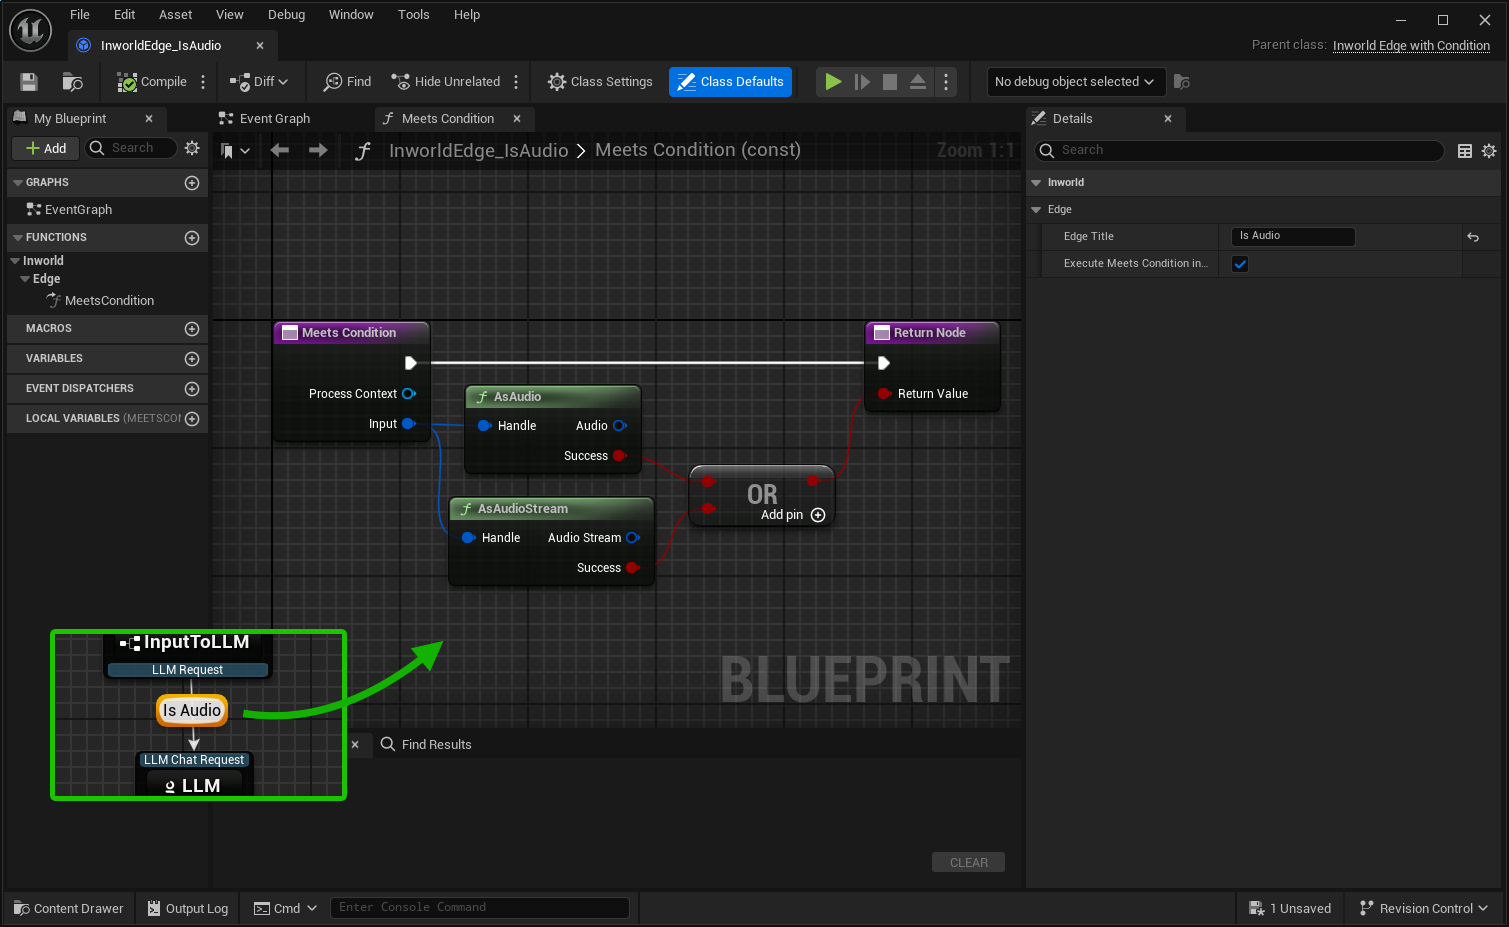Compile the blueprint
Image resolution: width=1509 pixels, height=927 pixels.
[x=152, y=82]
